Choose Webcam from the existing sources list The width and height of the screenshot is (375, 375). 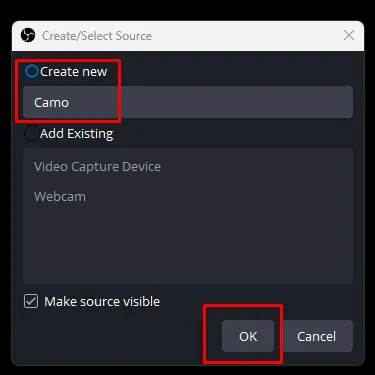pyautogui.click(x=60, y=196)
